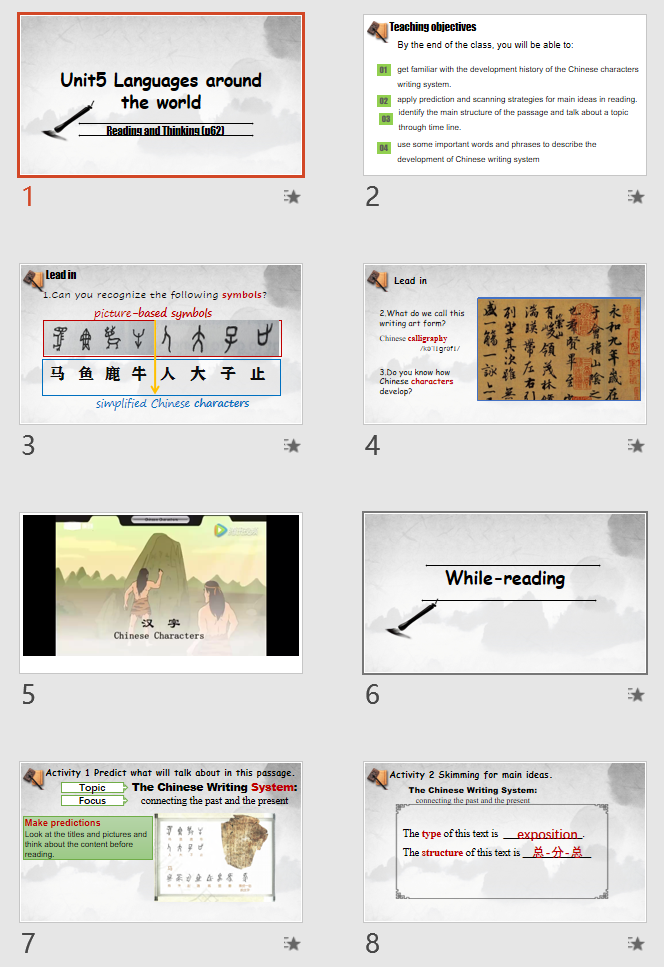Click the transition star icon under slide 8
Screen dimensions: 664x967
(x=635, y=943)
